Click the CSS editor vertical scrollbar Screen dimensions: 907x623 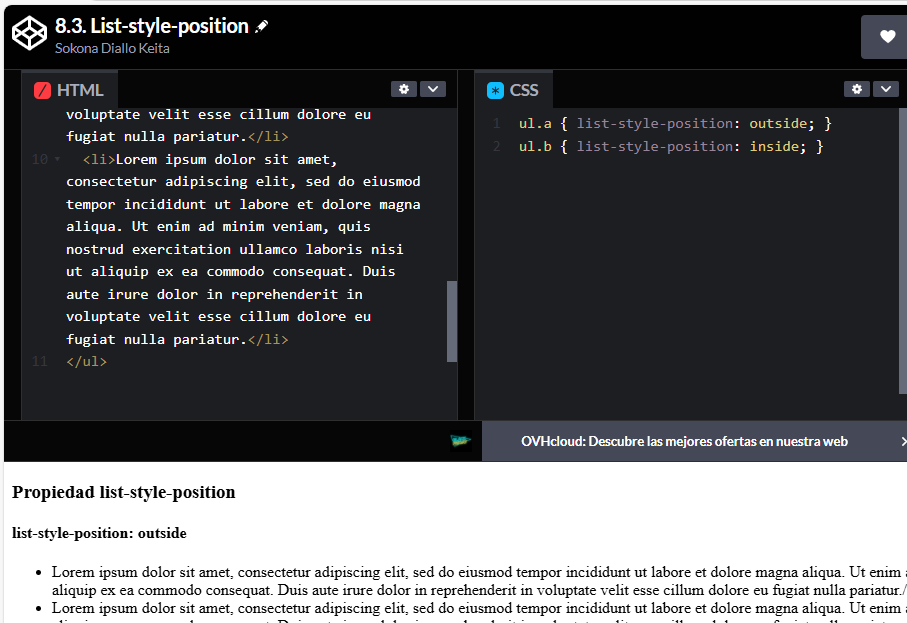[903, 250]
